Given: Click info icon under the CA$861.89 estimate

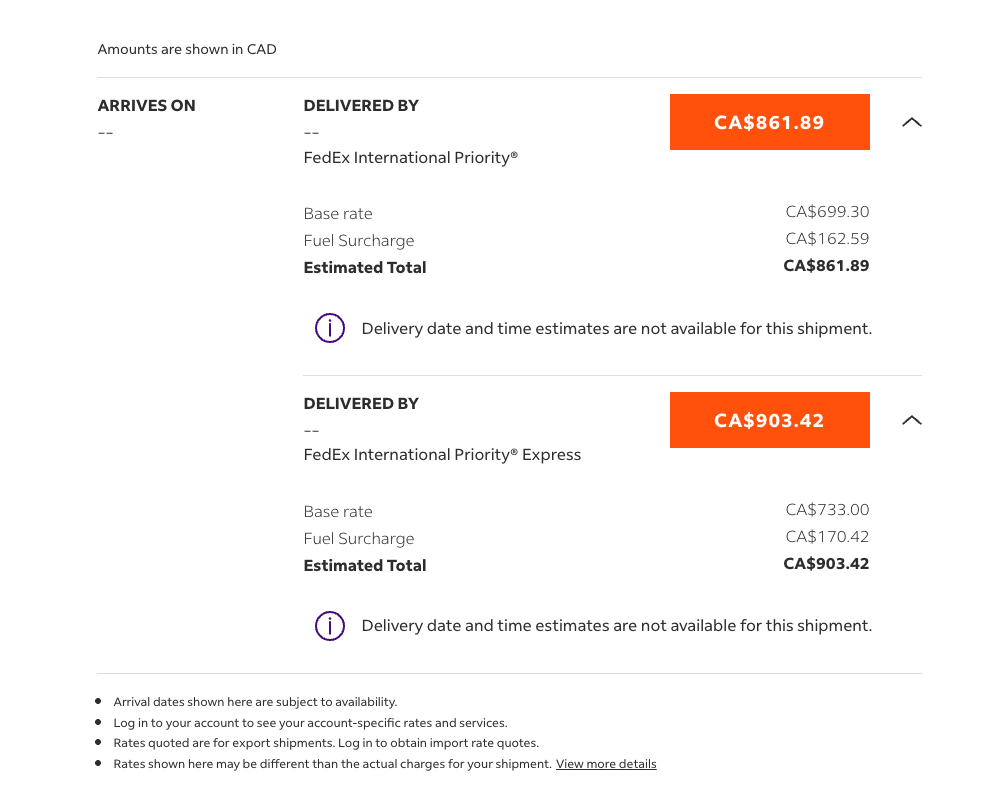Looking at the screenshot, I should coord(330,328).
